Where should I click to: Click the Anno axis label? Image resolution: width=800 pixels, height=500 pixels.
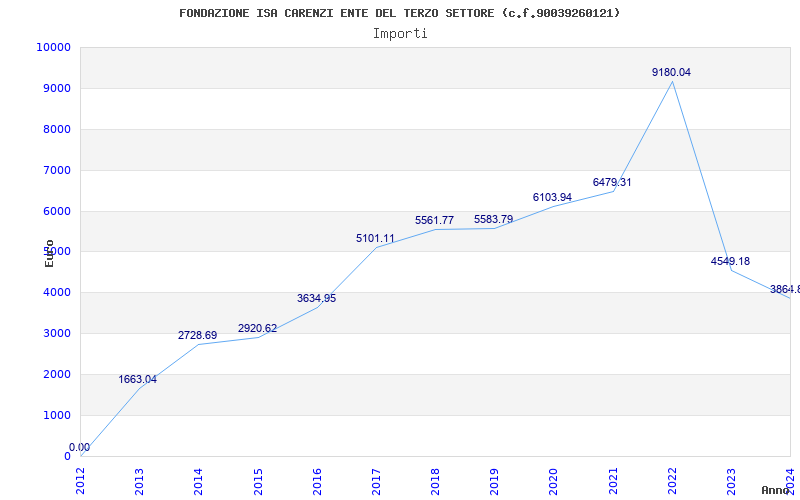(776, 490)
